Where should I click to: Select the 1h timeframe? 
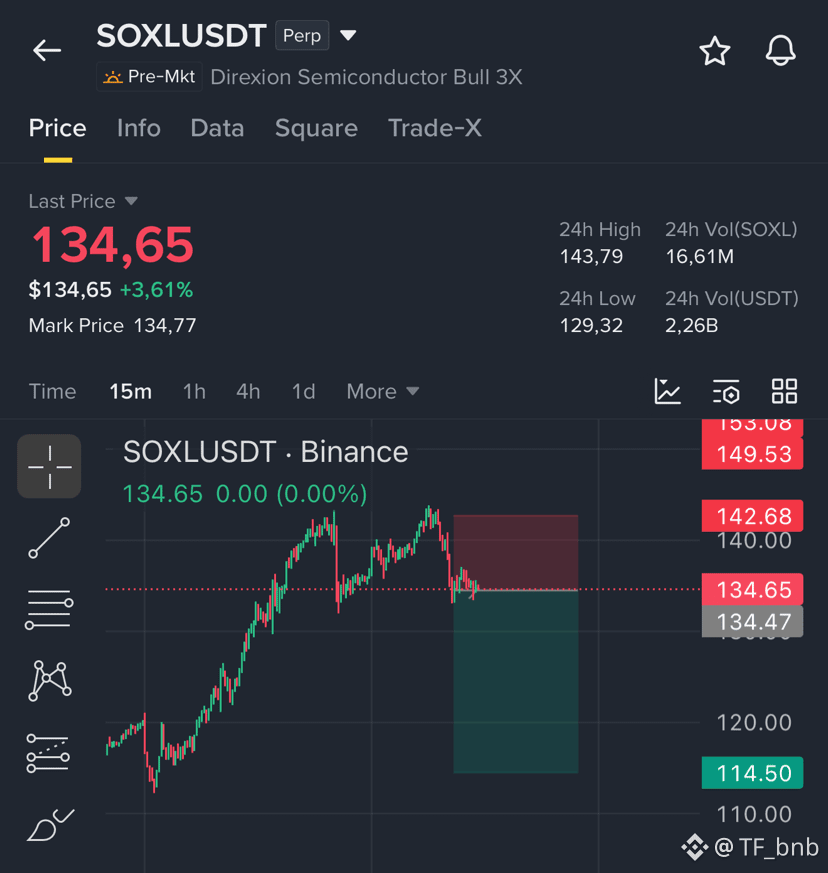pyautogui.click(x=194, y=391)
